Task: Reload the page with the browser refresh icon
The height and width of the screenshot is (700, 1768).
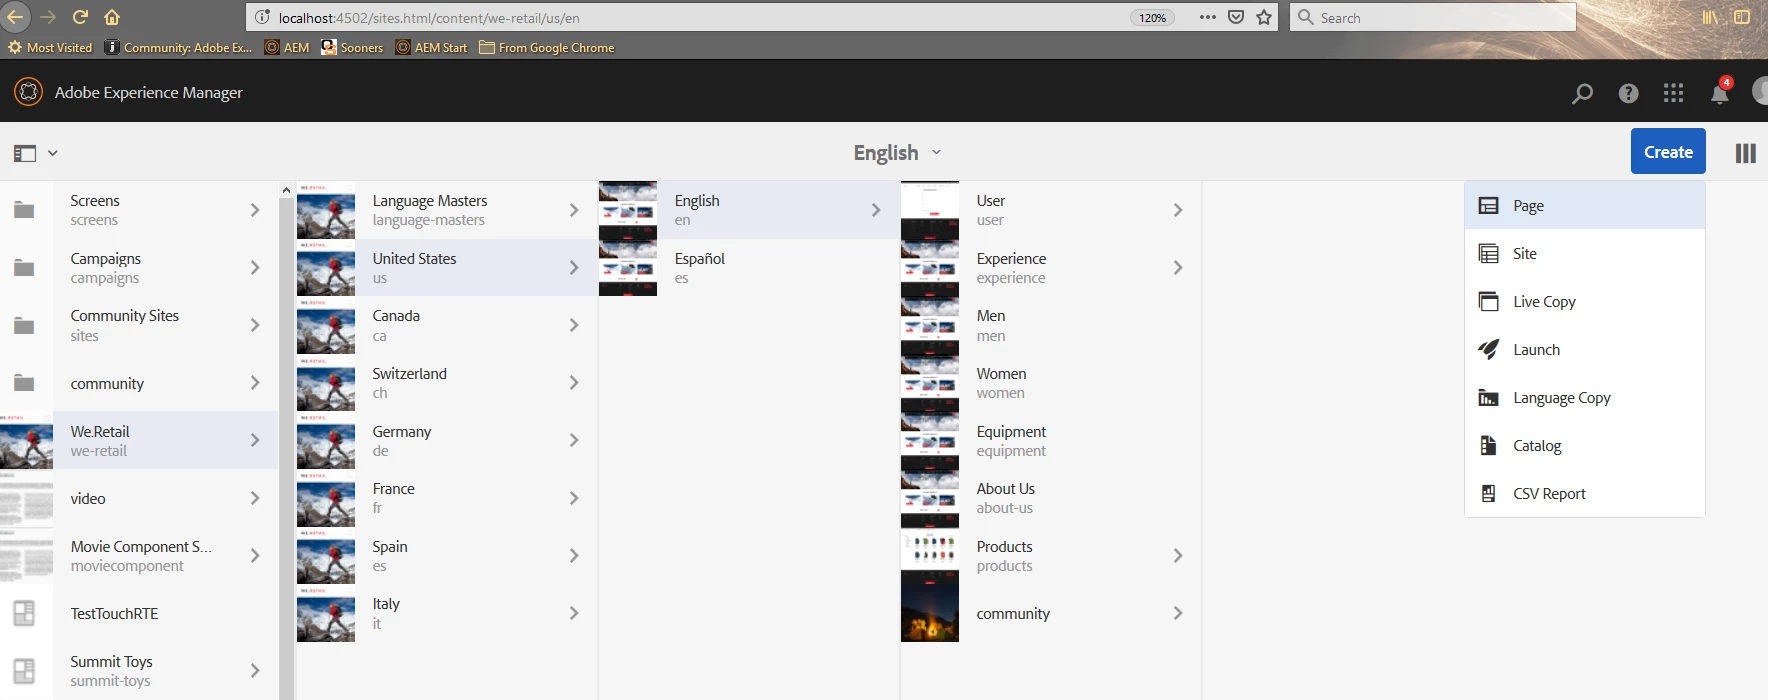Action: click(x=80, y=17)
